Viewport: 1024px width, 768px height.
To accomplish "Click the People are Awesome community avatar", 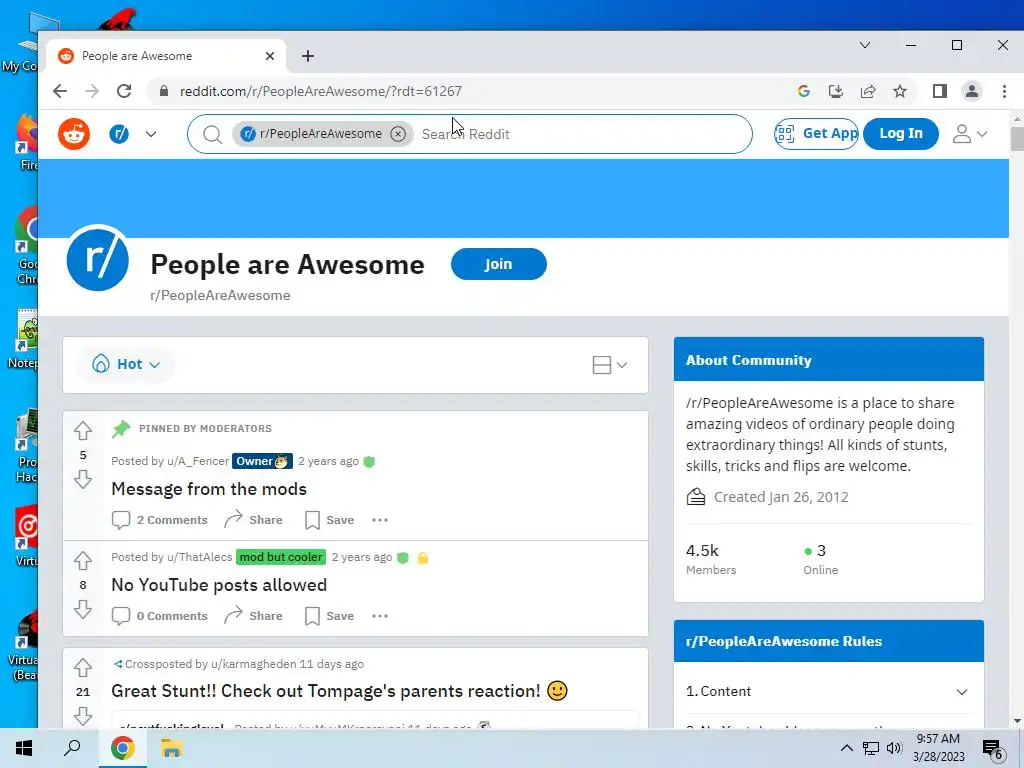I will 98,259.
